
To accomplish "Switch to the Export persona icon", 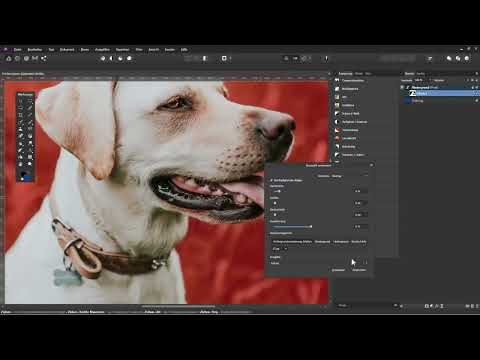I will pyautogui.click(x=43, y=59).
